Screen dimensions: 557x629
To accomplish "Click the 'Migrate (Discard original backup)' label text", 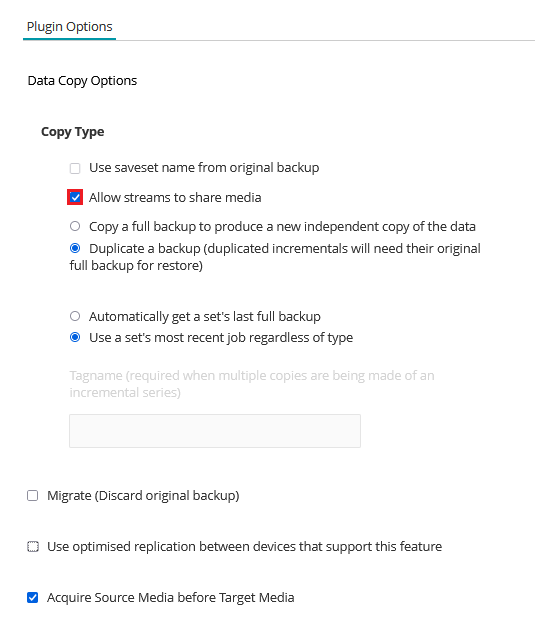I will coord(143,496).
